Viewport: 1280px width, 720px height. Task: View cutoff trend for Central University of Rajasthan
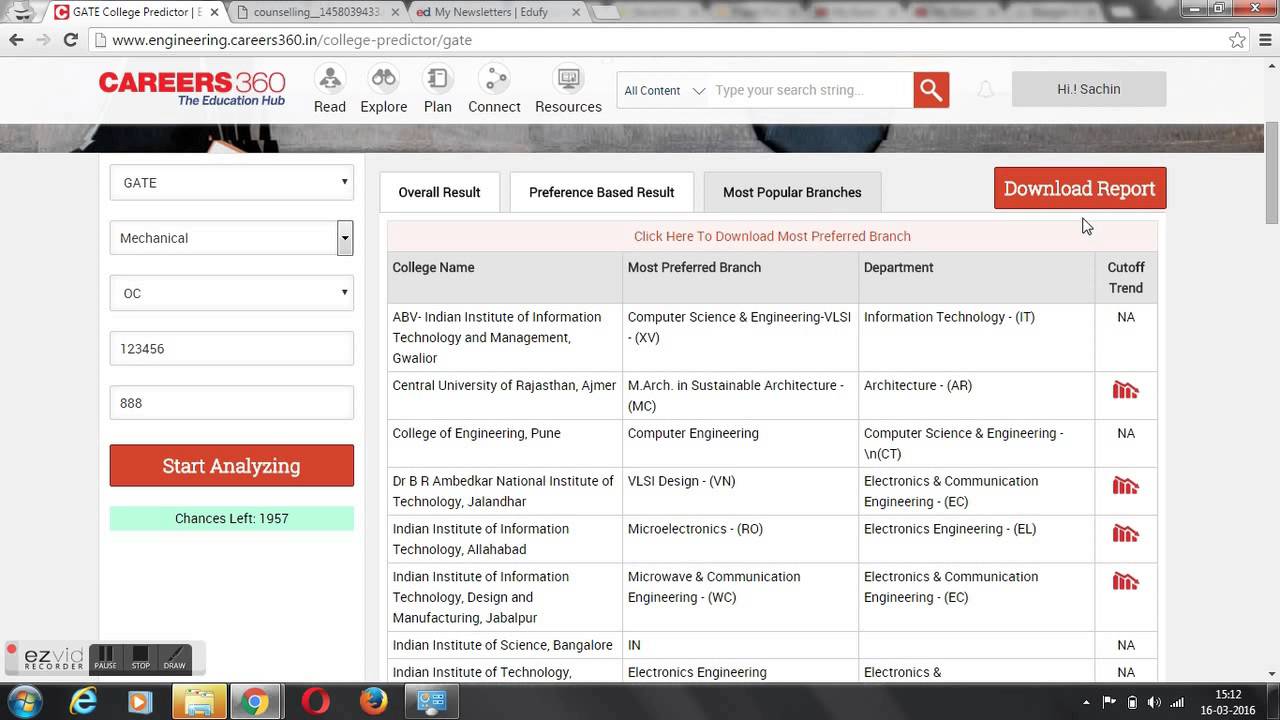point(1126,390)
